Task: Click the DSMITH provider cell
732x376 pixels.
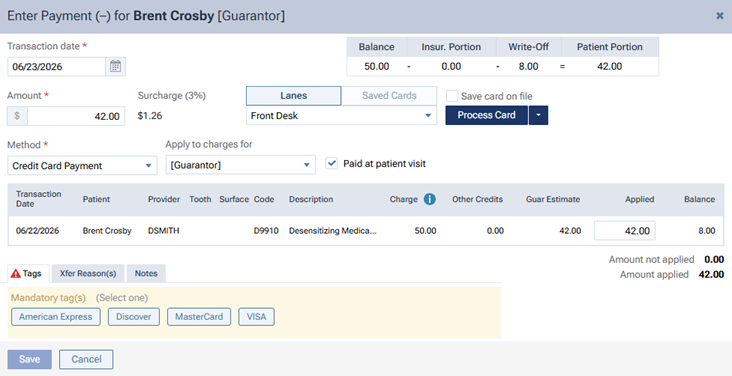Action: tap(163, 231)
